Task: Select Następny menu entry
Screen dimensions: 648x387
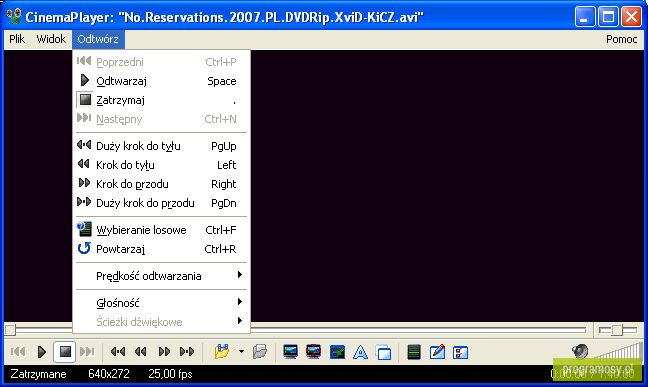Action: point(161,119)
